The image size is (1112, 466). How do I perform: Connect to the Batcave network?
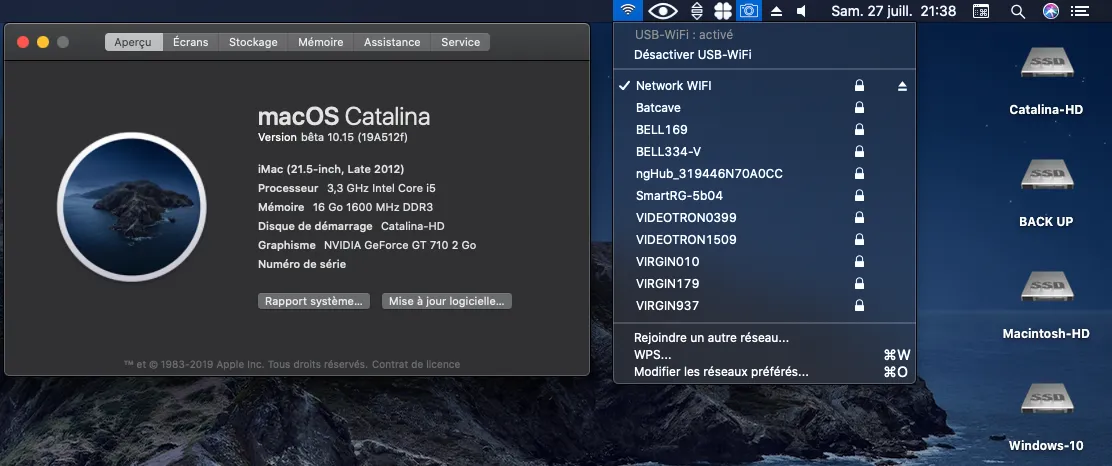pyautogui.click(x=764, y=108)
